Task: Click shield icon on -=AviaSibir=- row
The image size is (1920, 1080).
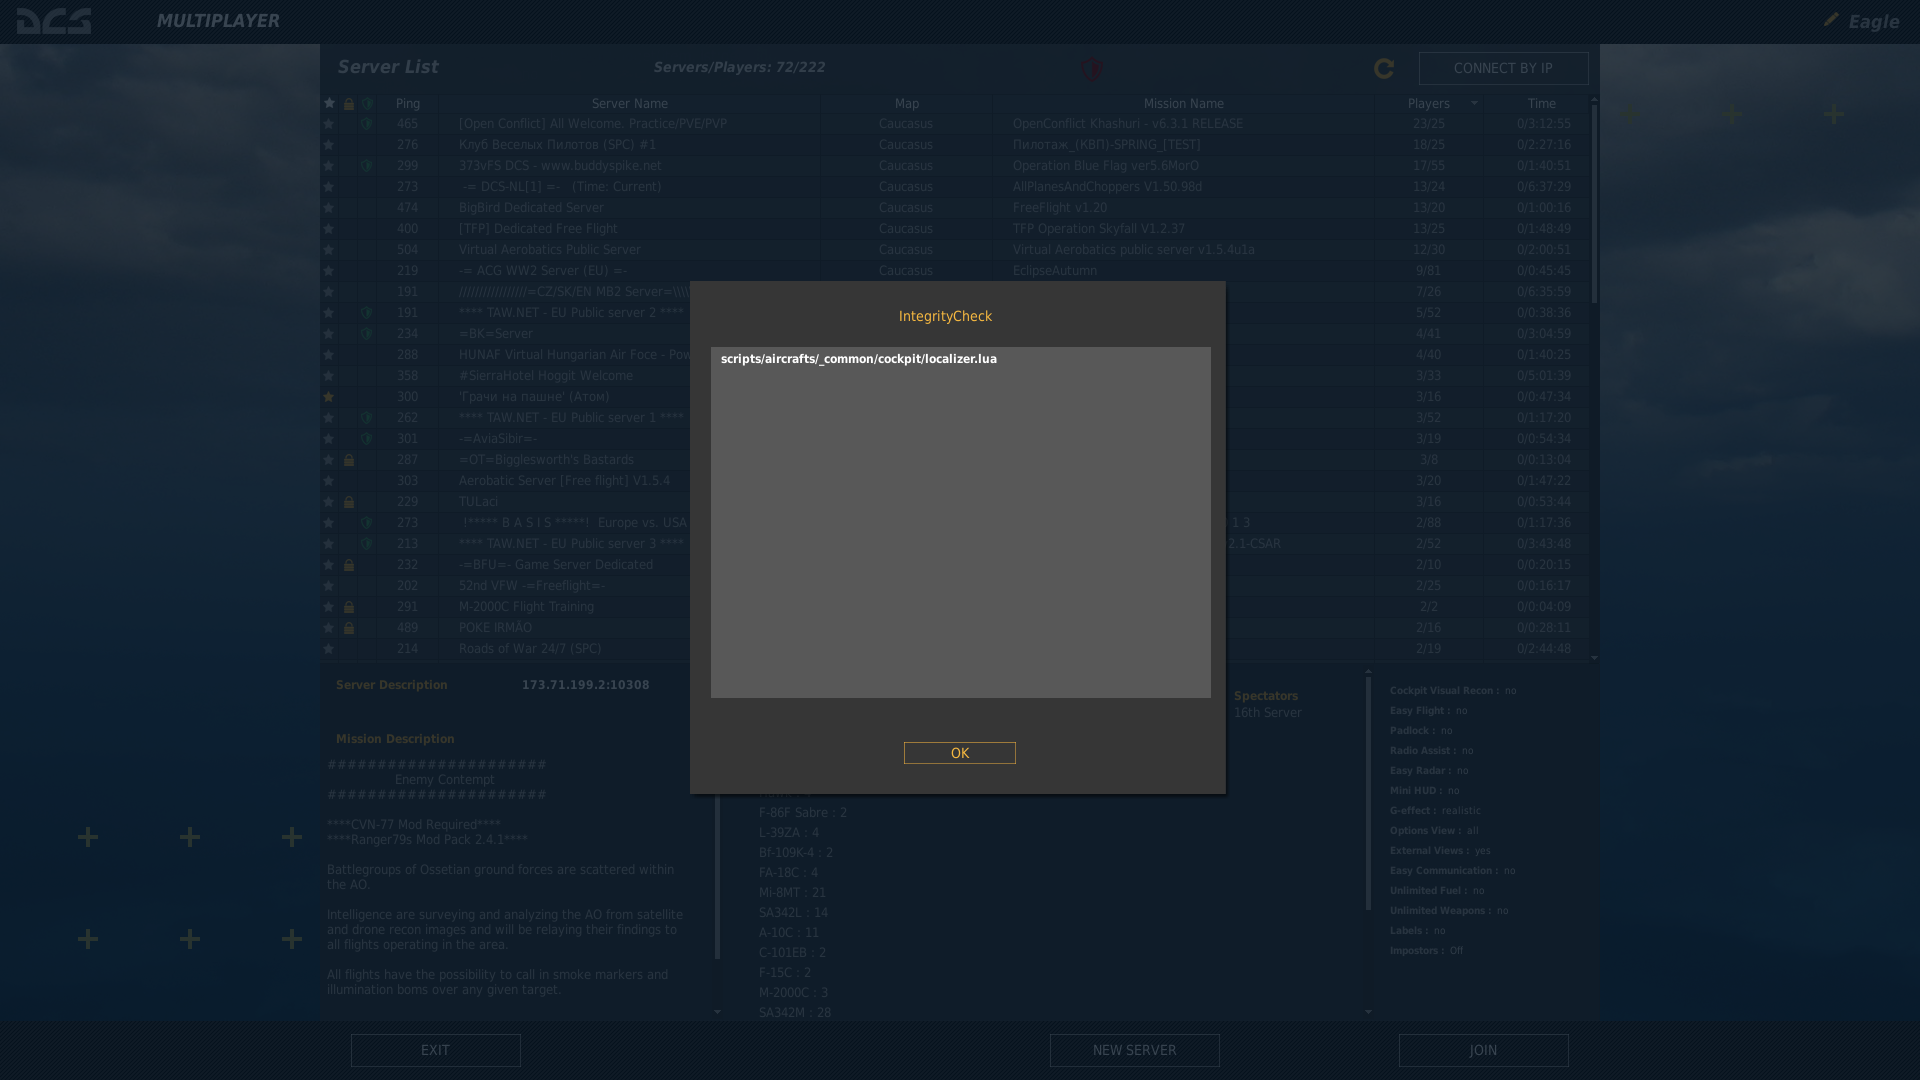Action: click(x=367, y=439)
